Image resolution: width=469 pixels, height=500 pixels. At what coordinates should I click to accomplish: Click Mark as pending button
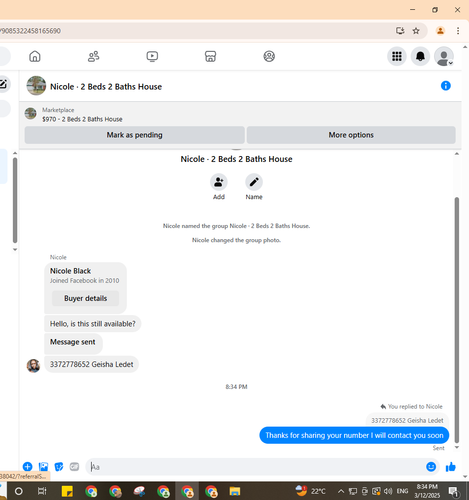135,135
